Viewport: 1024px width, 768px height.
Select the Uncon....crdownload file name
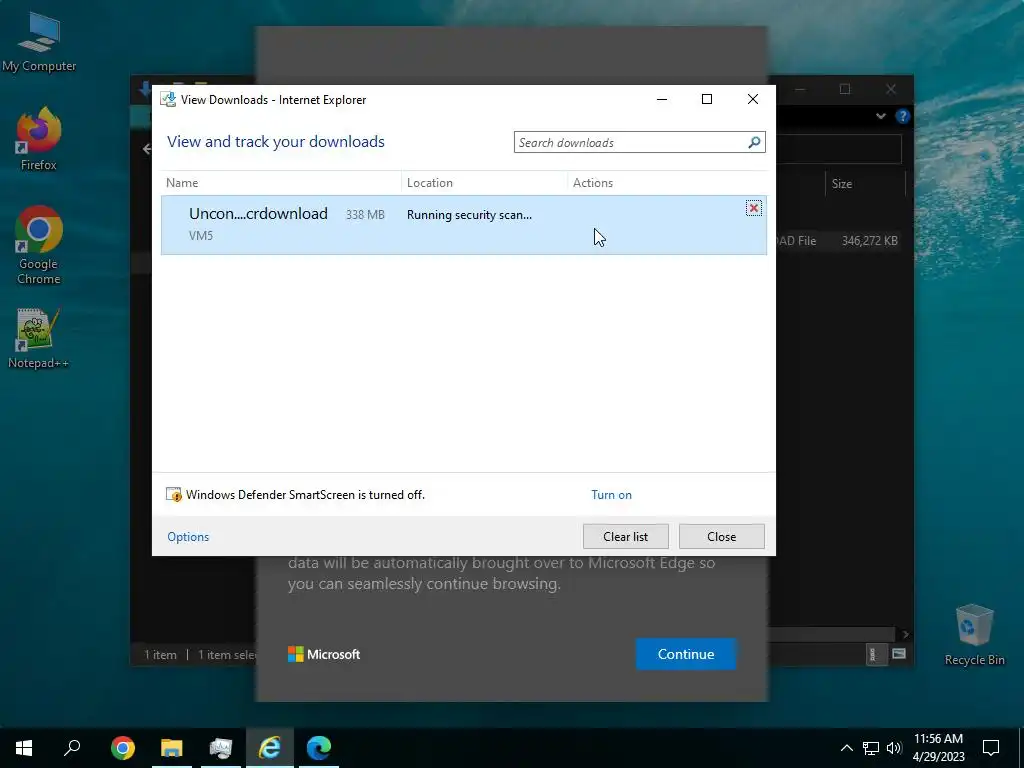coord(258,214)
